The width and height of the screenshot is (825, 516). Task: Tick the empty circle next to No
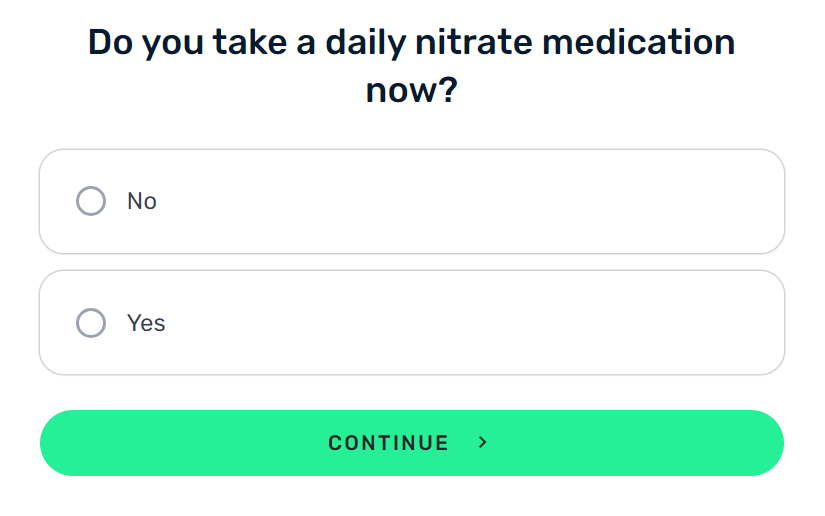click(x=91, y=201)
